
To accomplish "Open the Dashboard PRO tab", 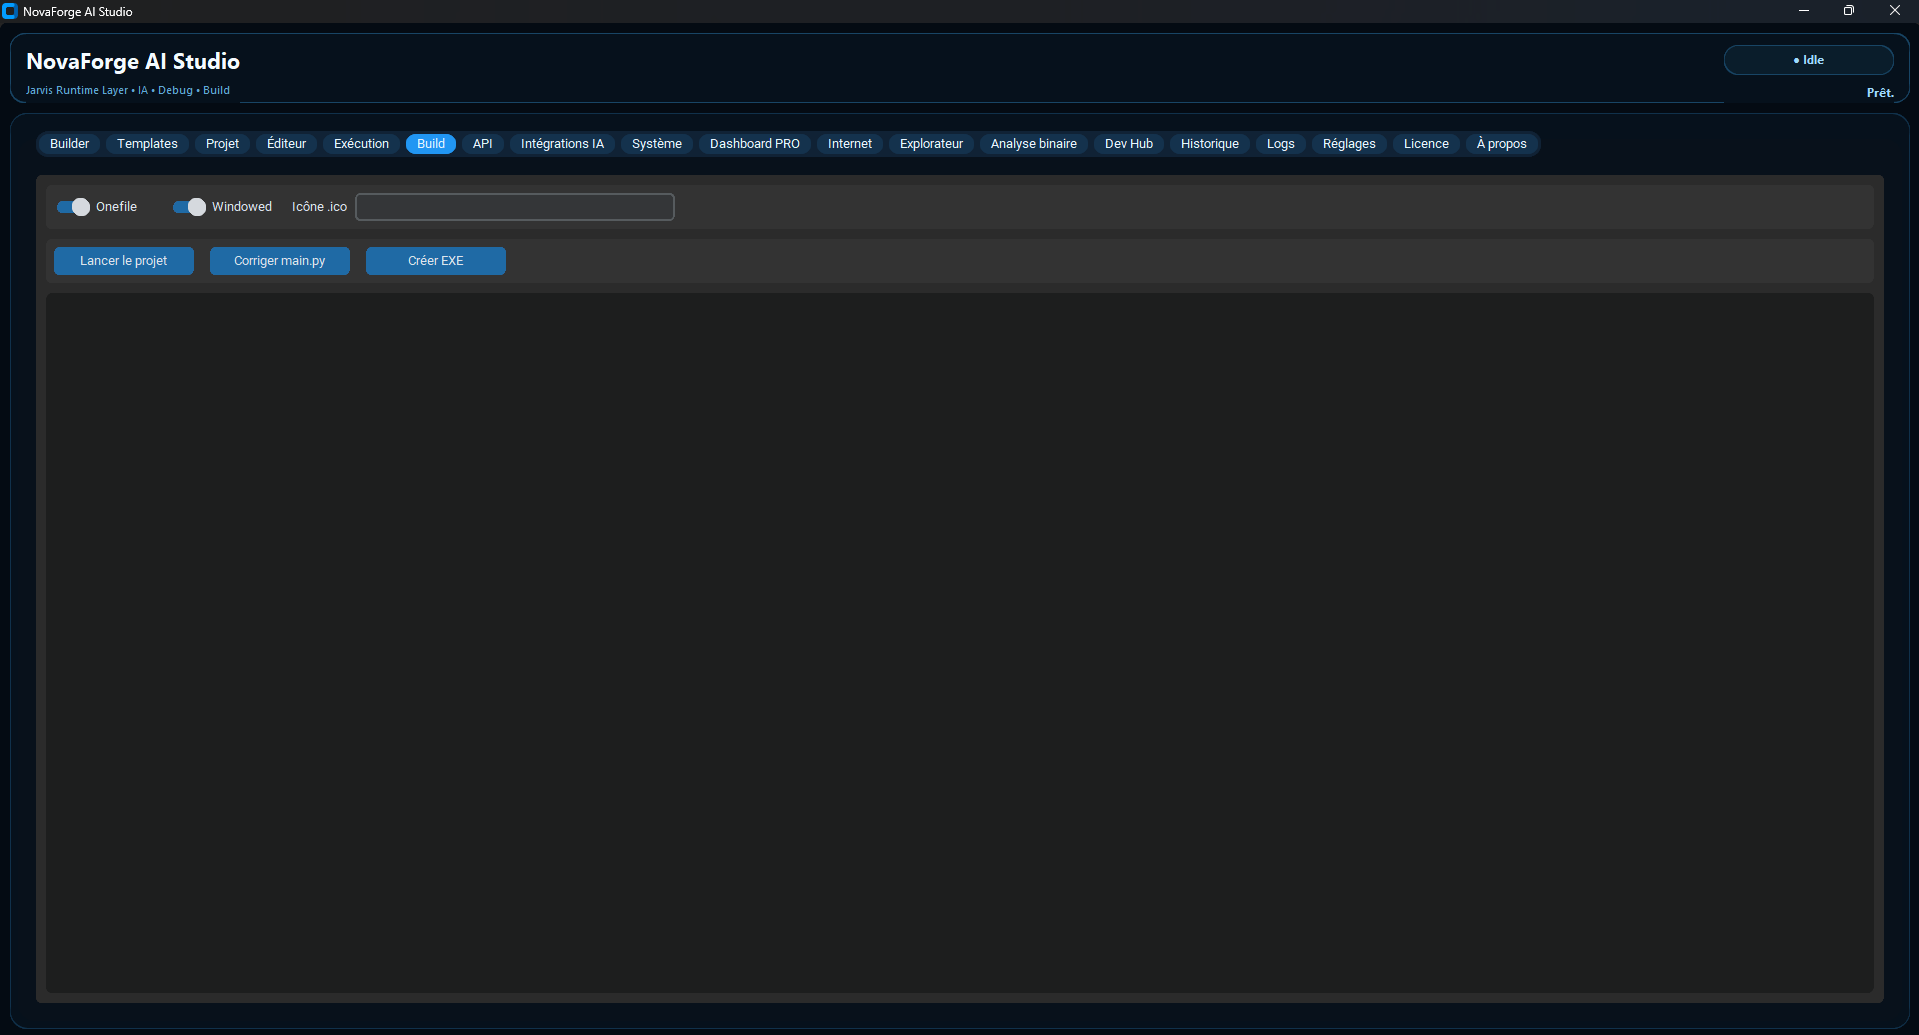I will [755, 144].
